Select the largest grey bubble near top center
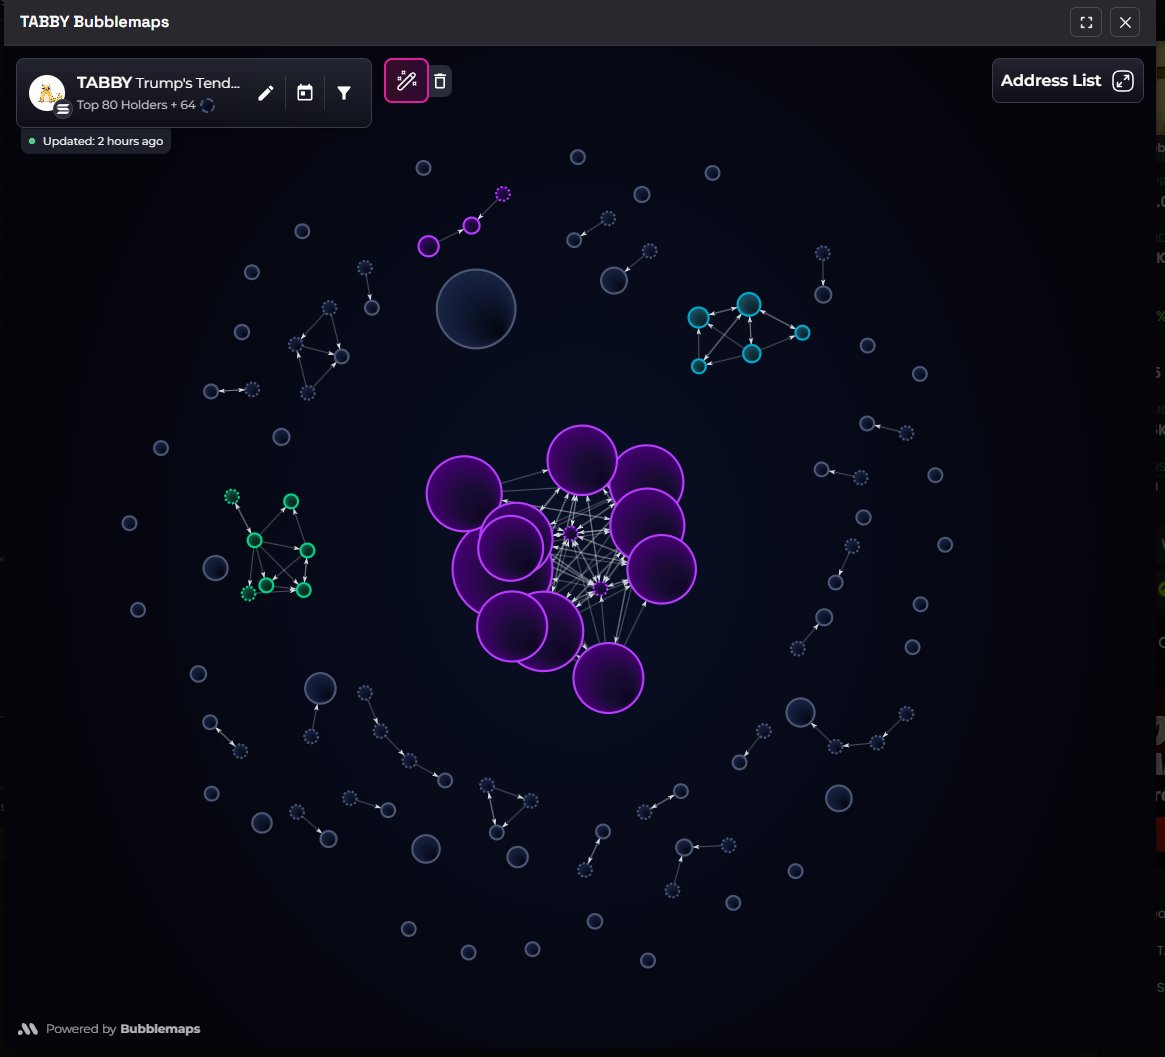 [x=476, y=309]
